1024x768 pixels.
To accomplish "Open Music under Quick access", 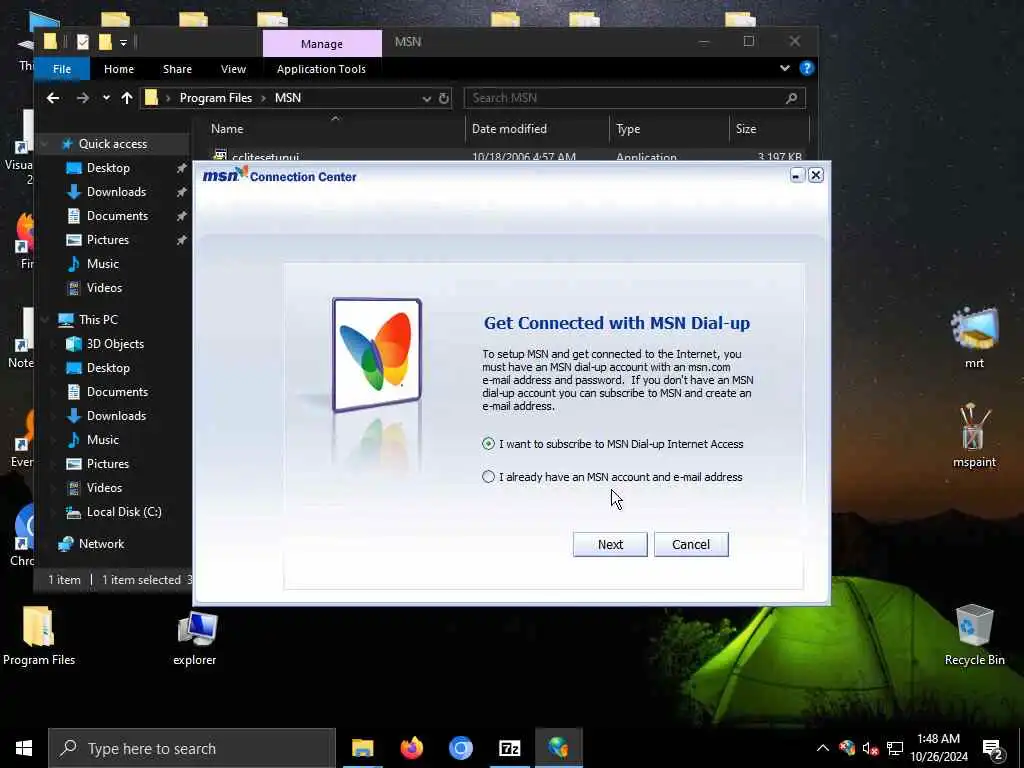I will click(x=103, y=264).
